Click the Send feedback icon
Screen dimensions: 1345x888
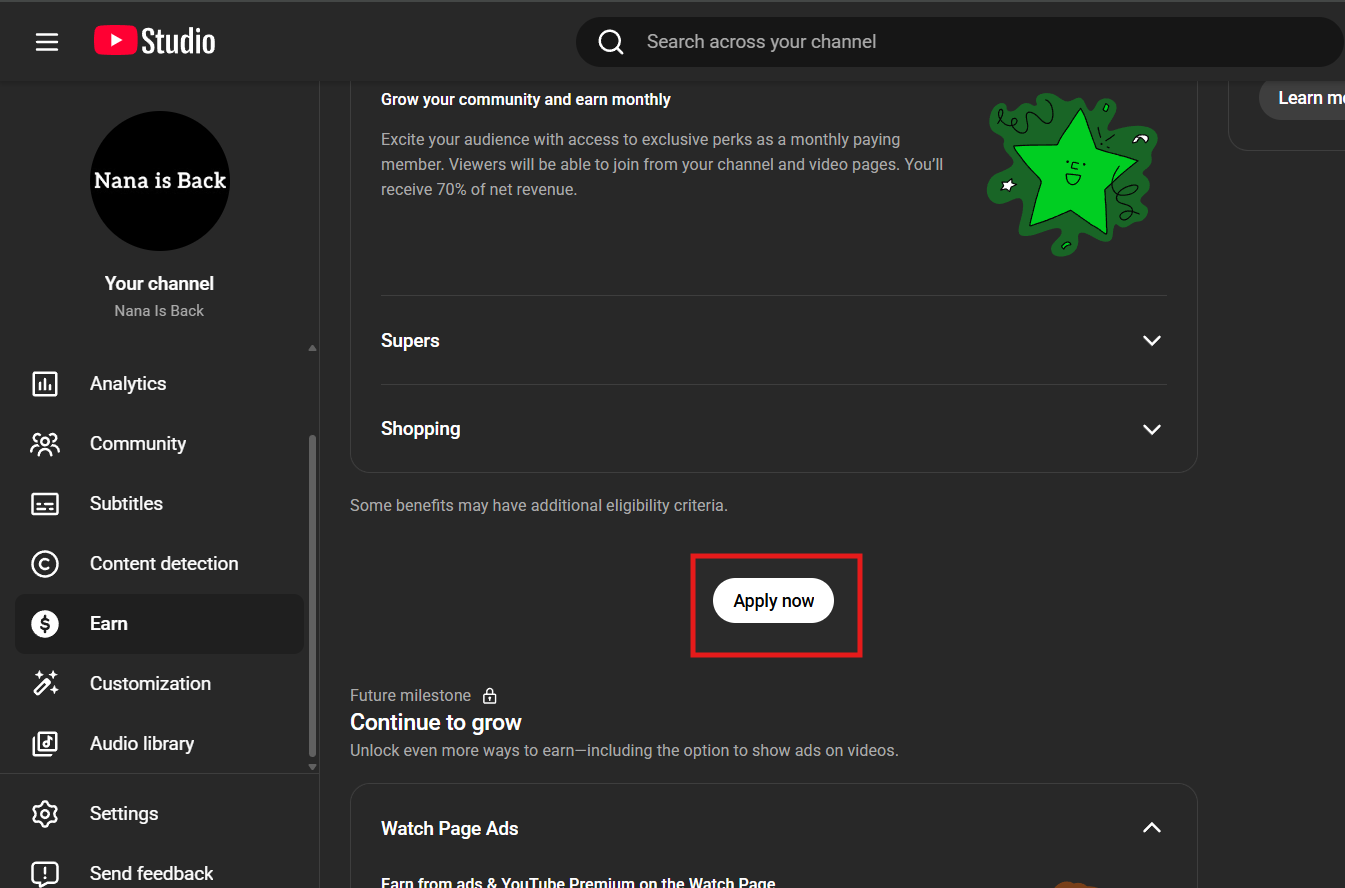point(45,873)
